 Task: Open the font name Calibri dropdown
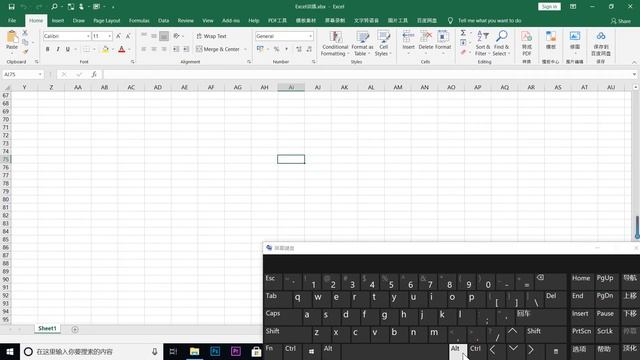(x=88, y=36)
